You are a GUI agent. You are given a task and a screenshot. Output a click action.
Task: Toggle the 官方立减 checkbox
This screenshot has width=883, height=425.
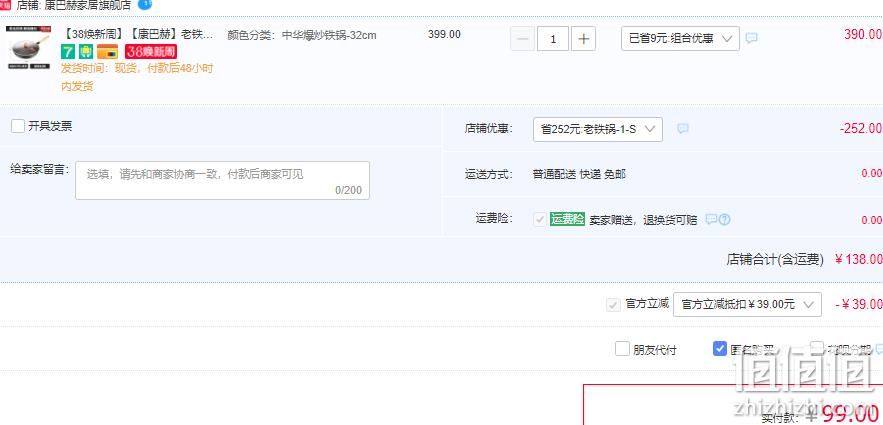tap(613, 305)
